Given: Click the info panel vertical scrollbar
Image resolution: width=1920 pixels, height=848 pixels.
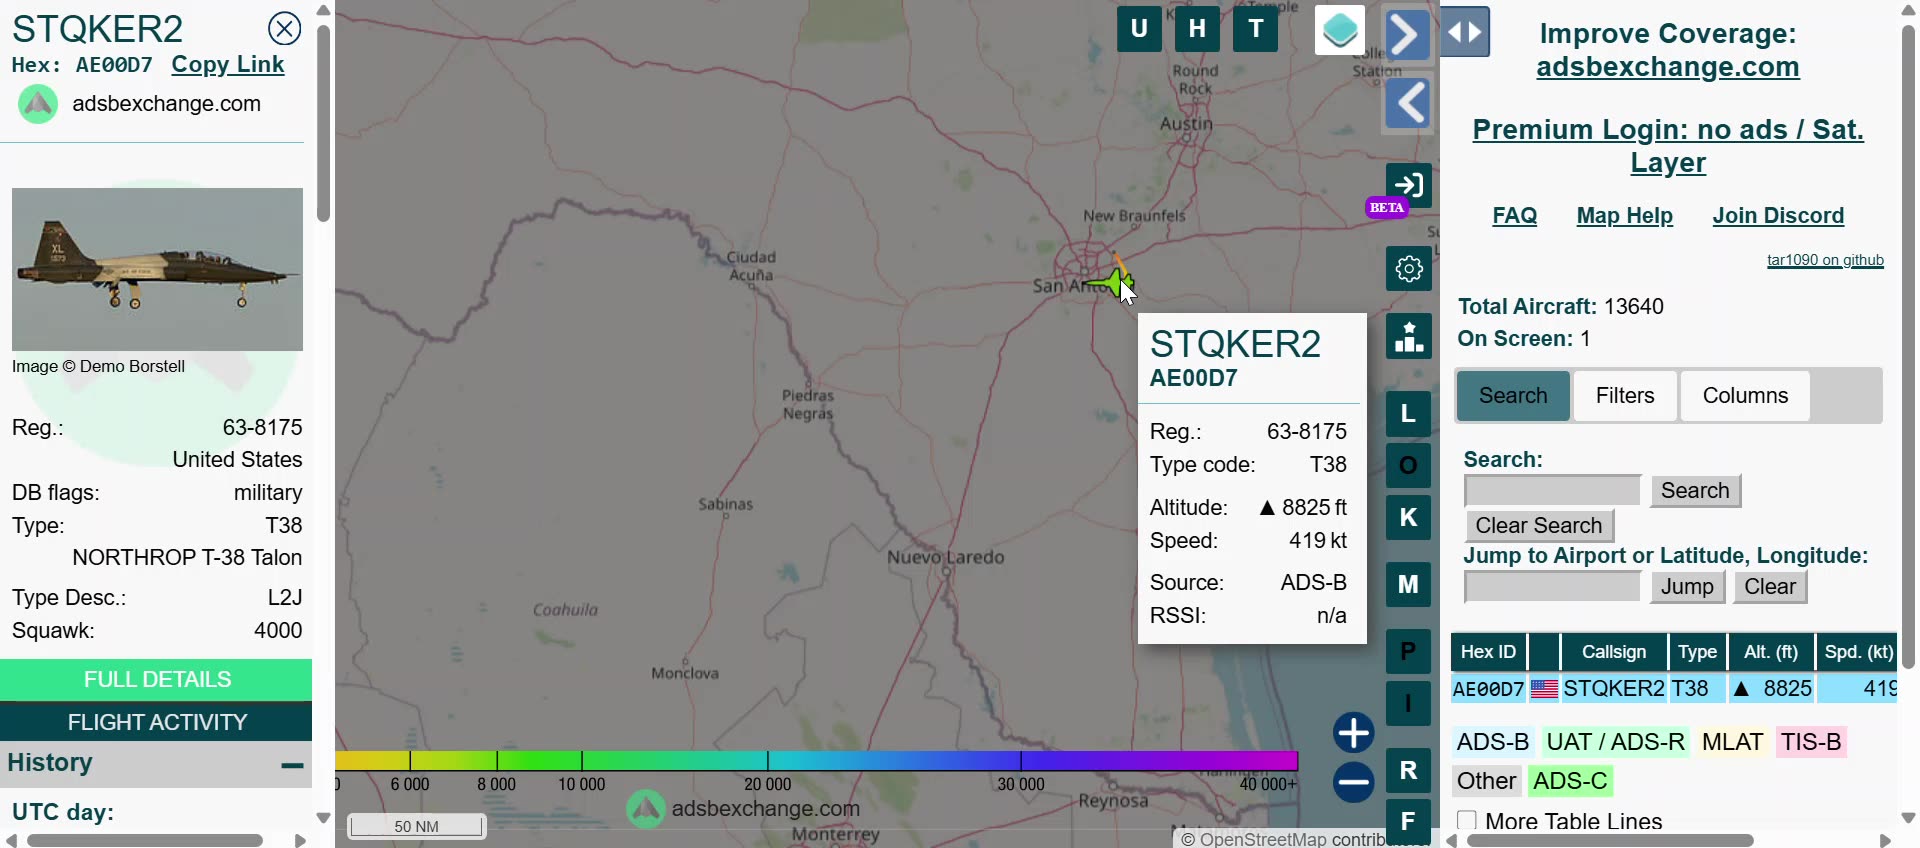Looking at the screenshot, I should click(x=323, y=123).
